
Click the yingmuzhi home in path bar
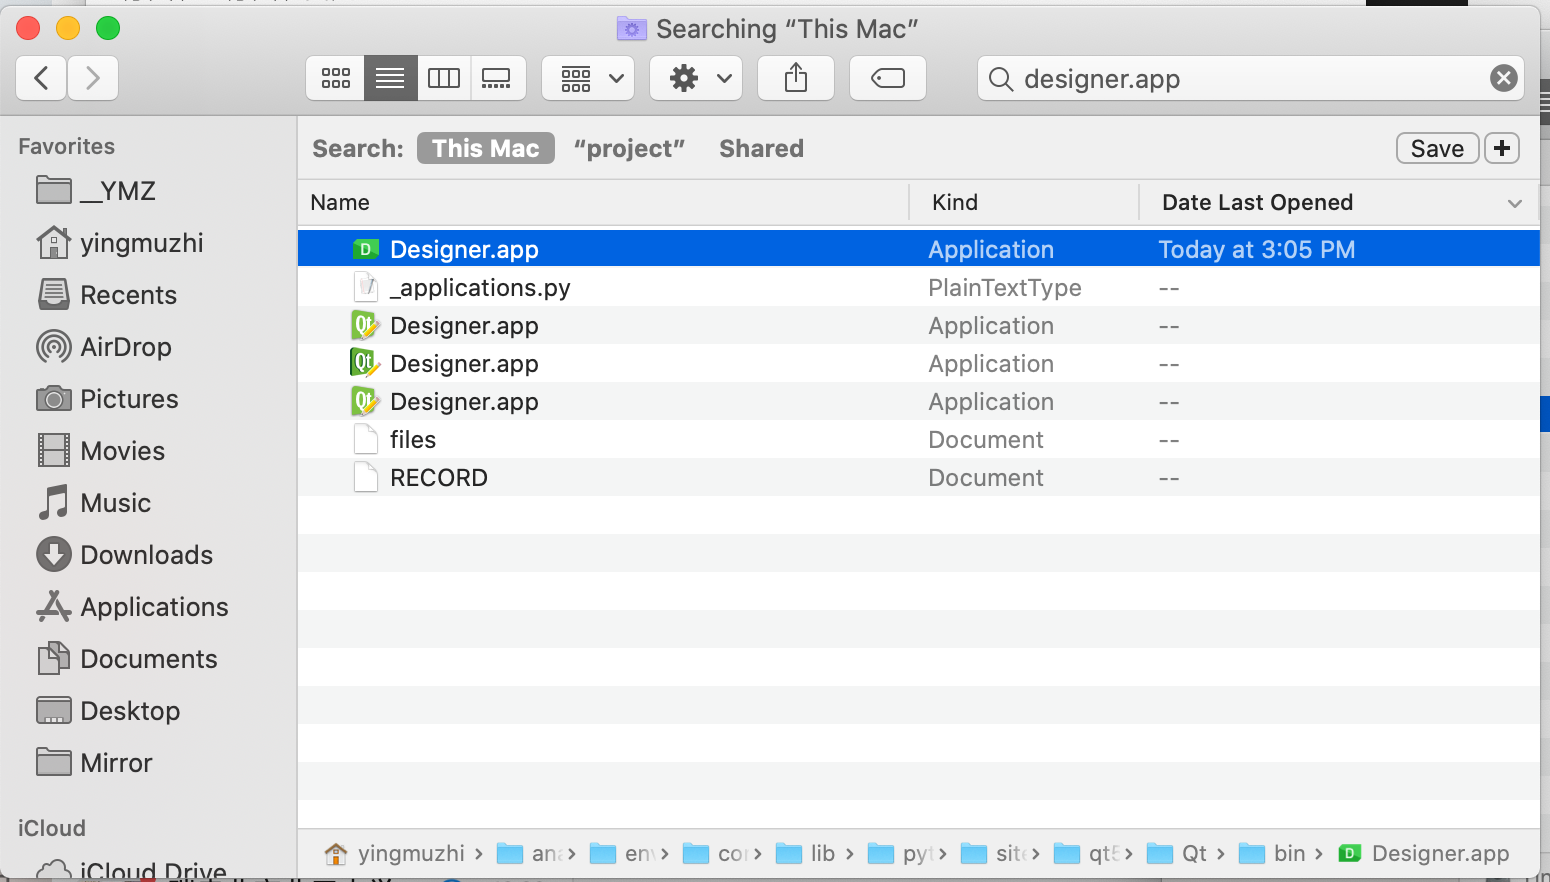(x=394, y=853)
